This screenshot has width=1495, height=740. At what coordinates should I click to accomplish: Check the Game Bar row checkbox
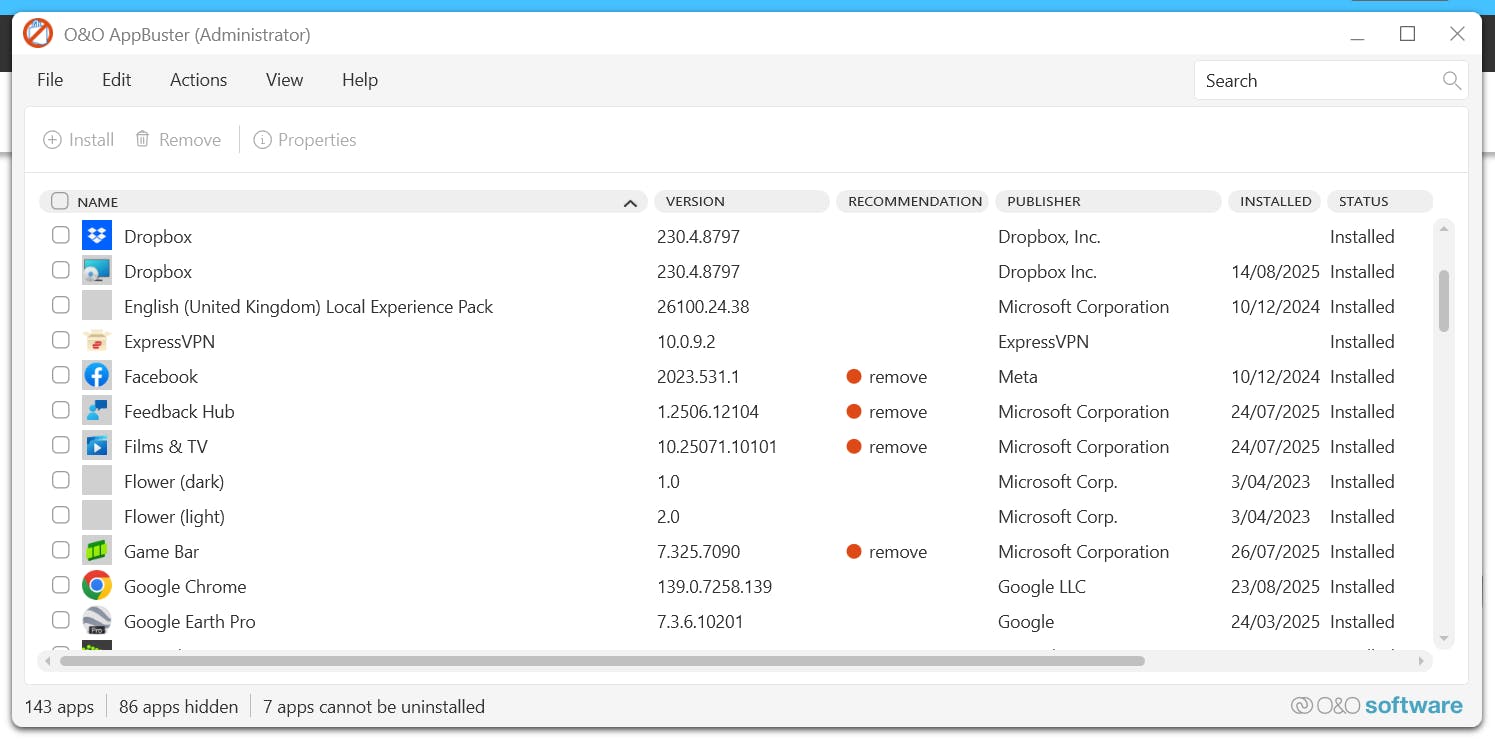pos(61,551)
